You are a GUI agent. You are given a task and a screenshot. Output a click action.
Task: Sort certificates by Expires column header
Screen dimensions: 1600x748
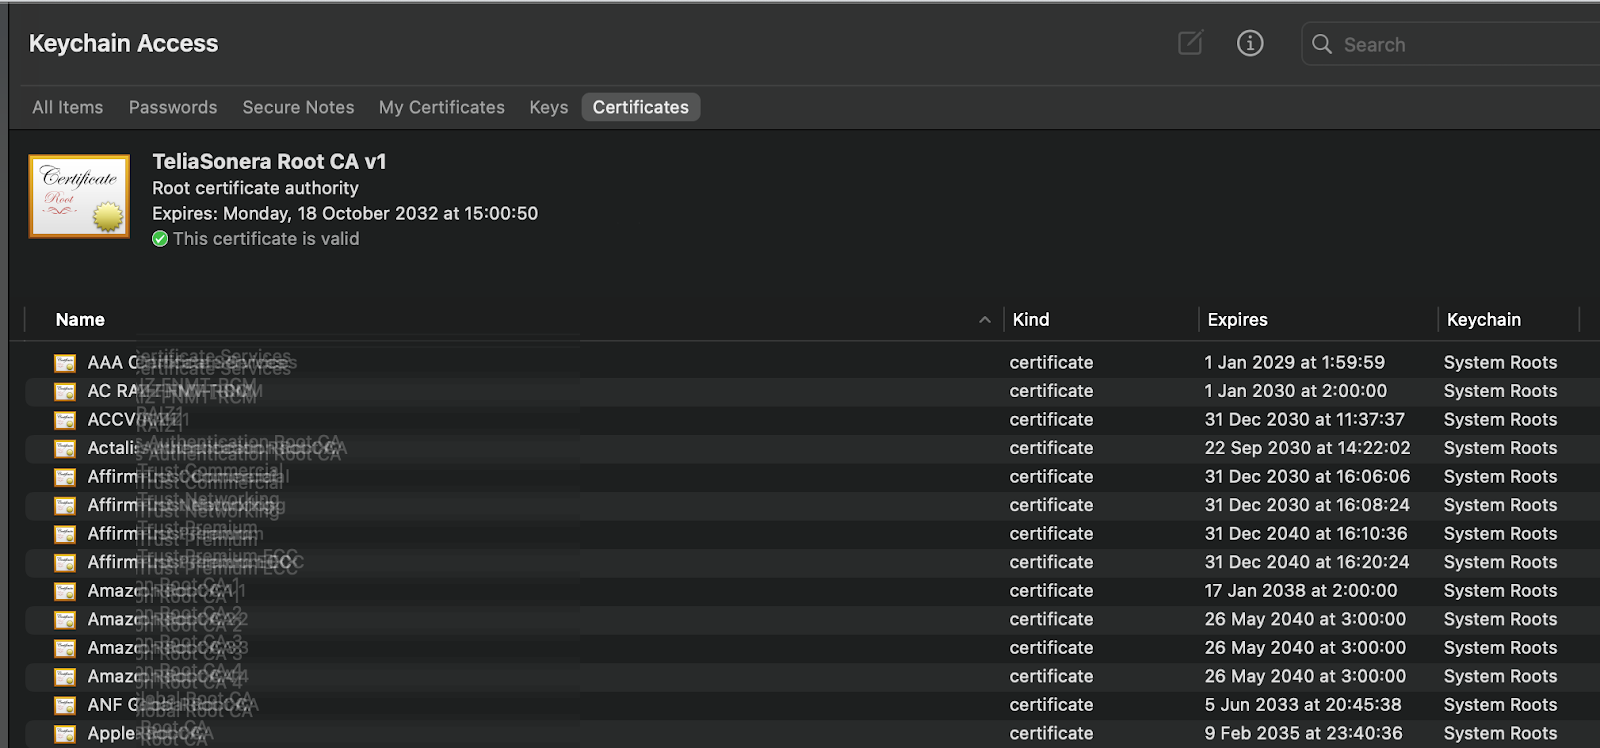pos(1237,320)
